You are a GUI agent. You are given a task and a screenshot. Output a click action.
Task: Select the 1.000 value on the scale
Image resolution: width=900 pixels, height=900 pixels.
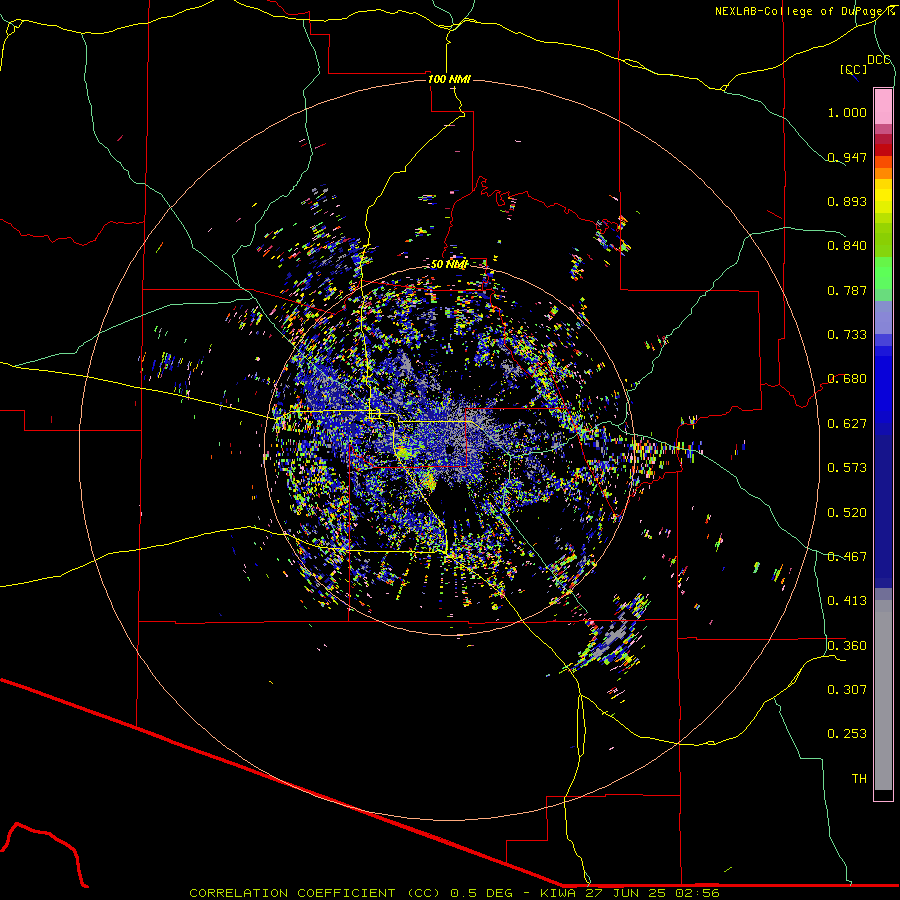(847, 112)
